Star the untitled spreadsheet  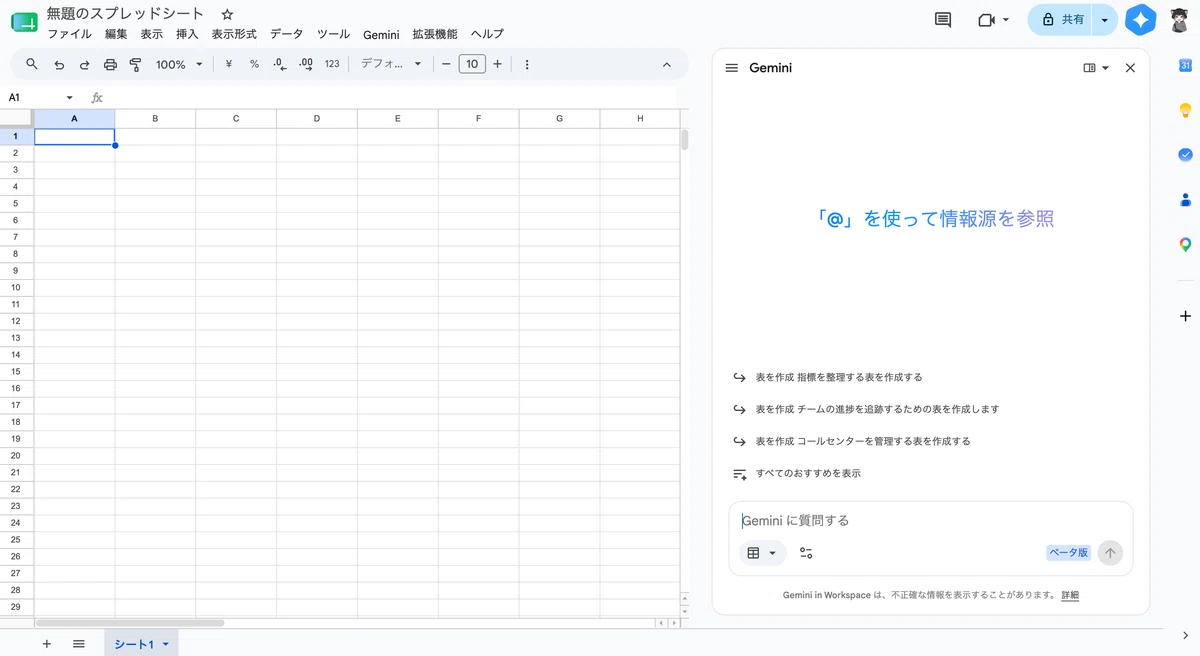(227, 14)
